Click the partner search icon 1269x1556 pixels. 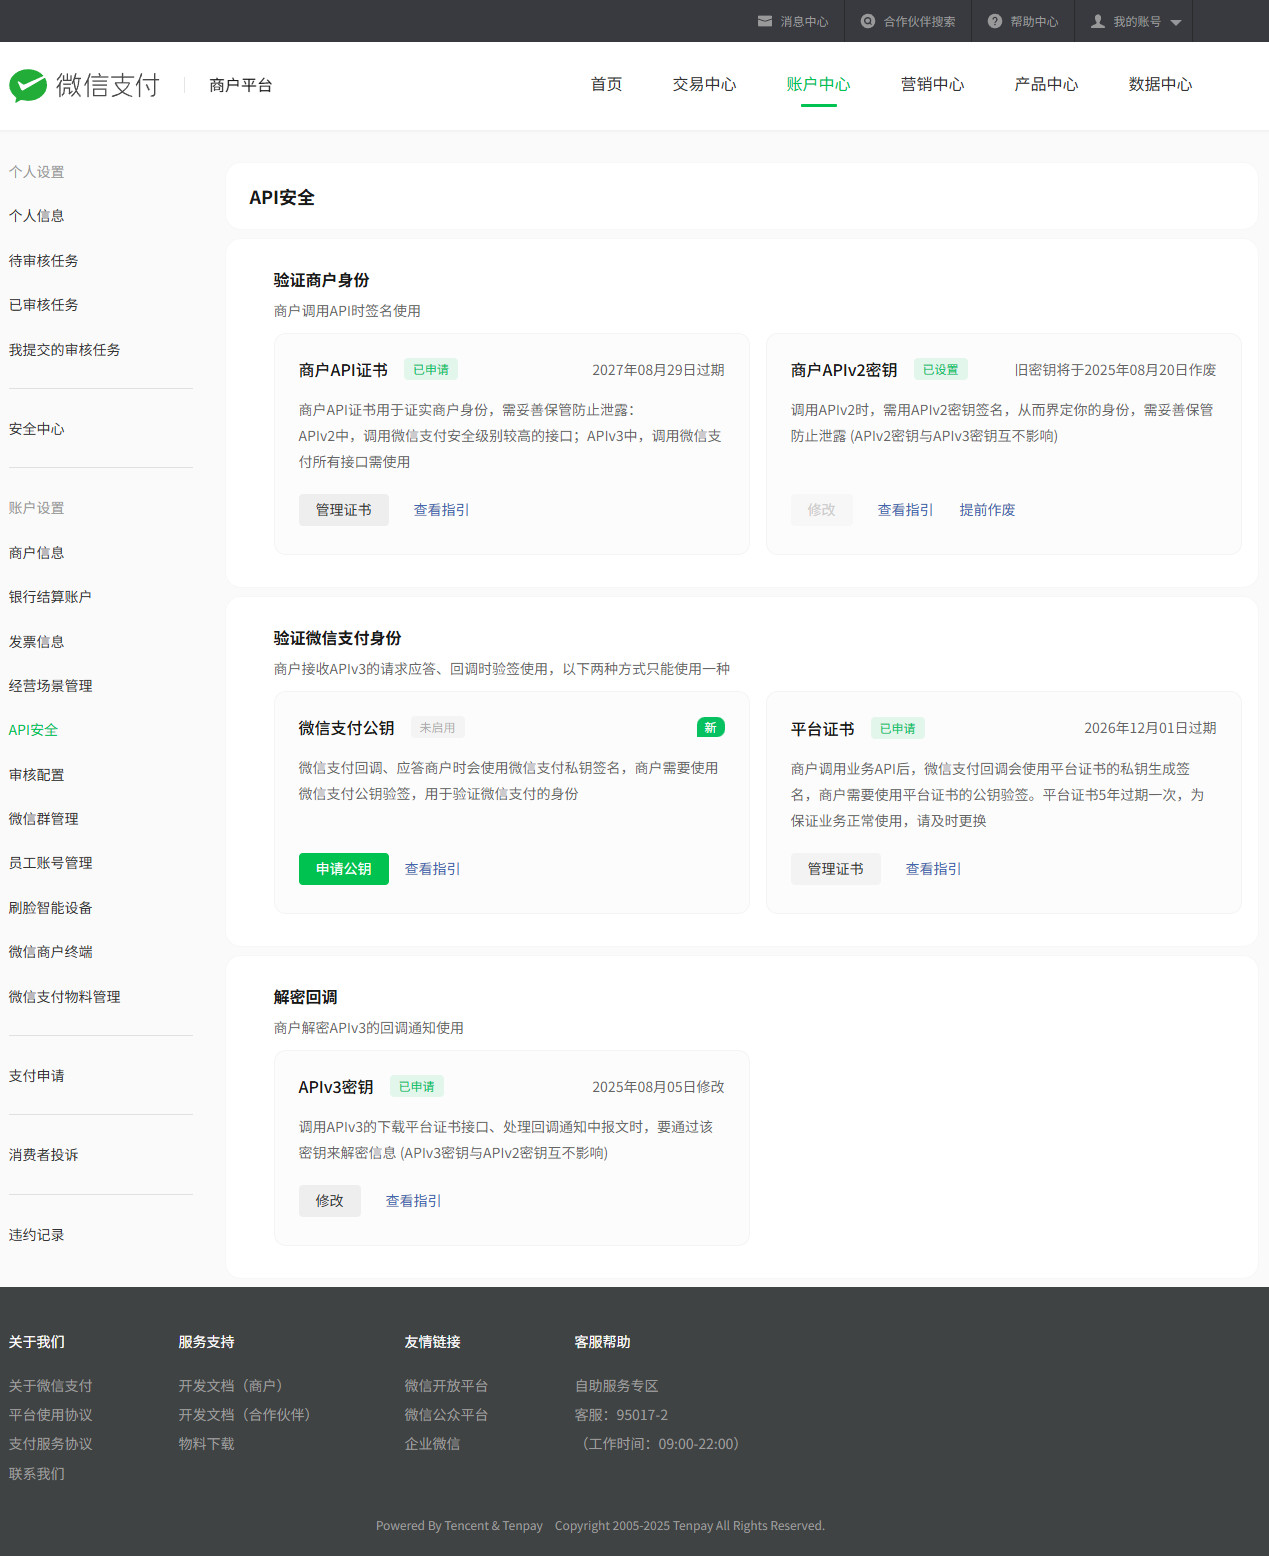tap(868, 21)
